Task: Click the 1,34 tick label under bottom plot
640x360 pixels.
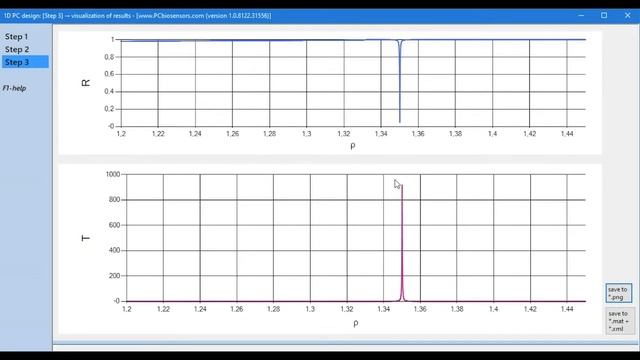Action: 384,309
